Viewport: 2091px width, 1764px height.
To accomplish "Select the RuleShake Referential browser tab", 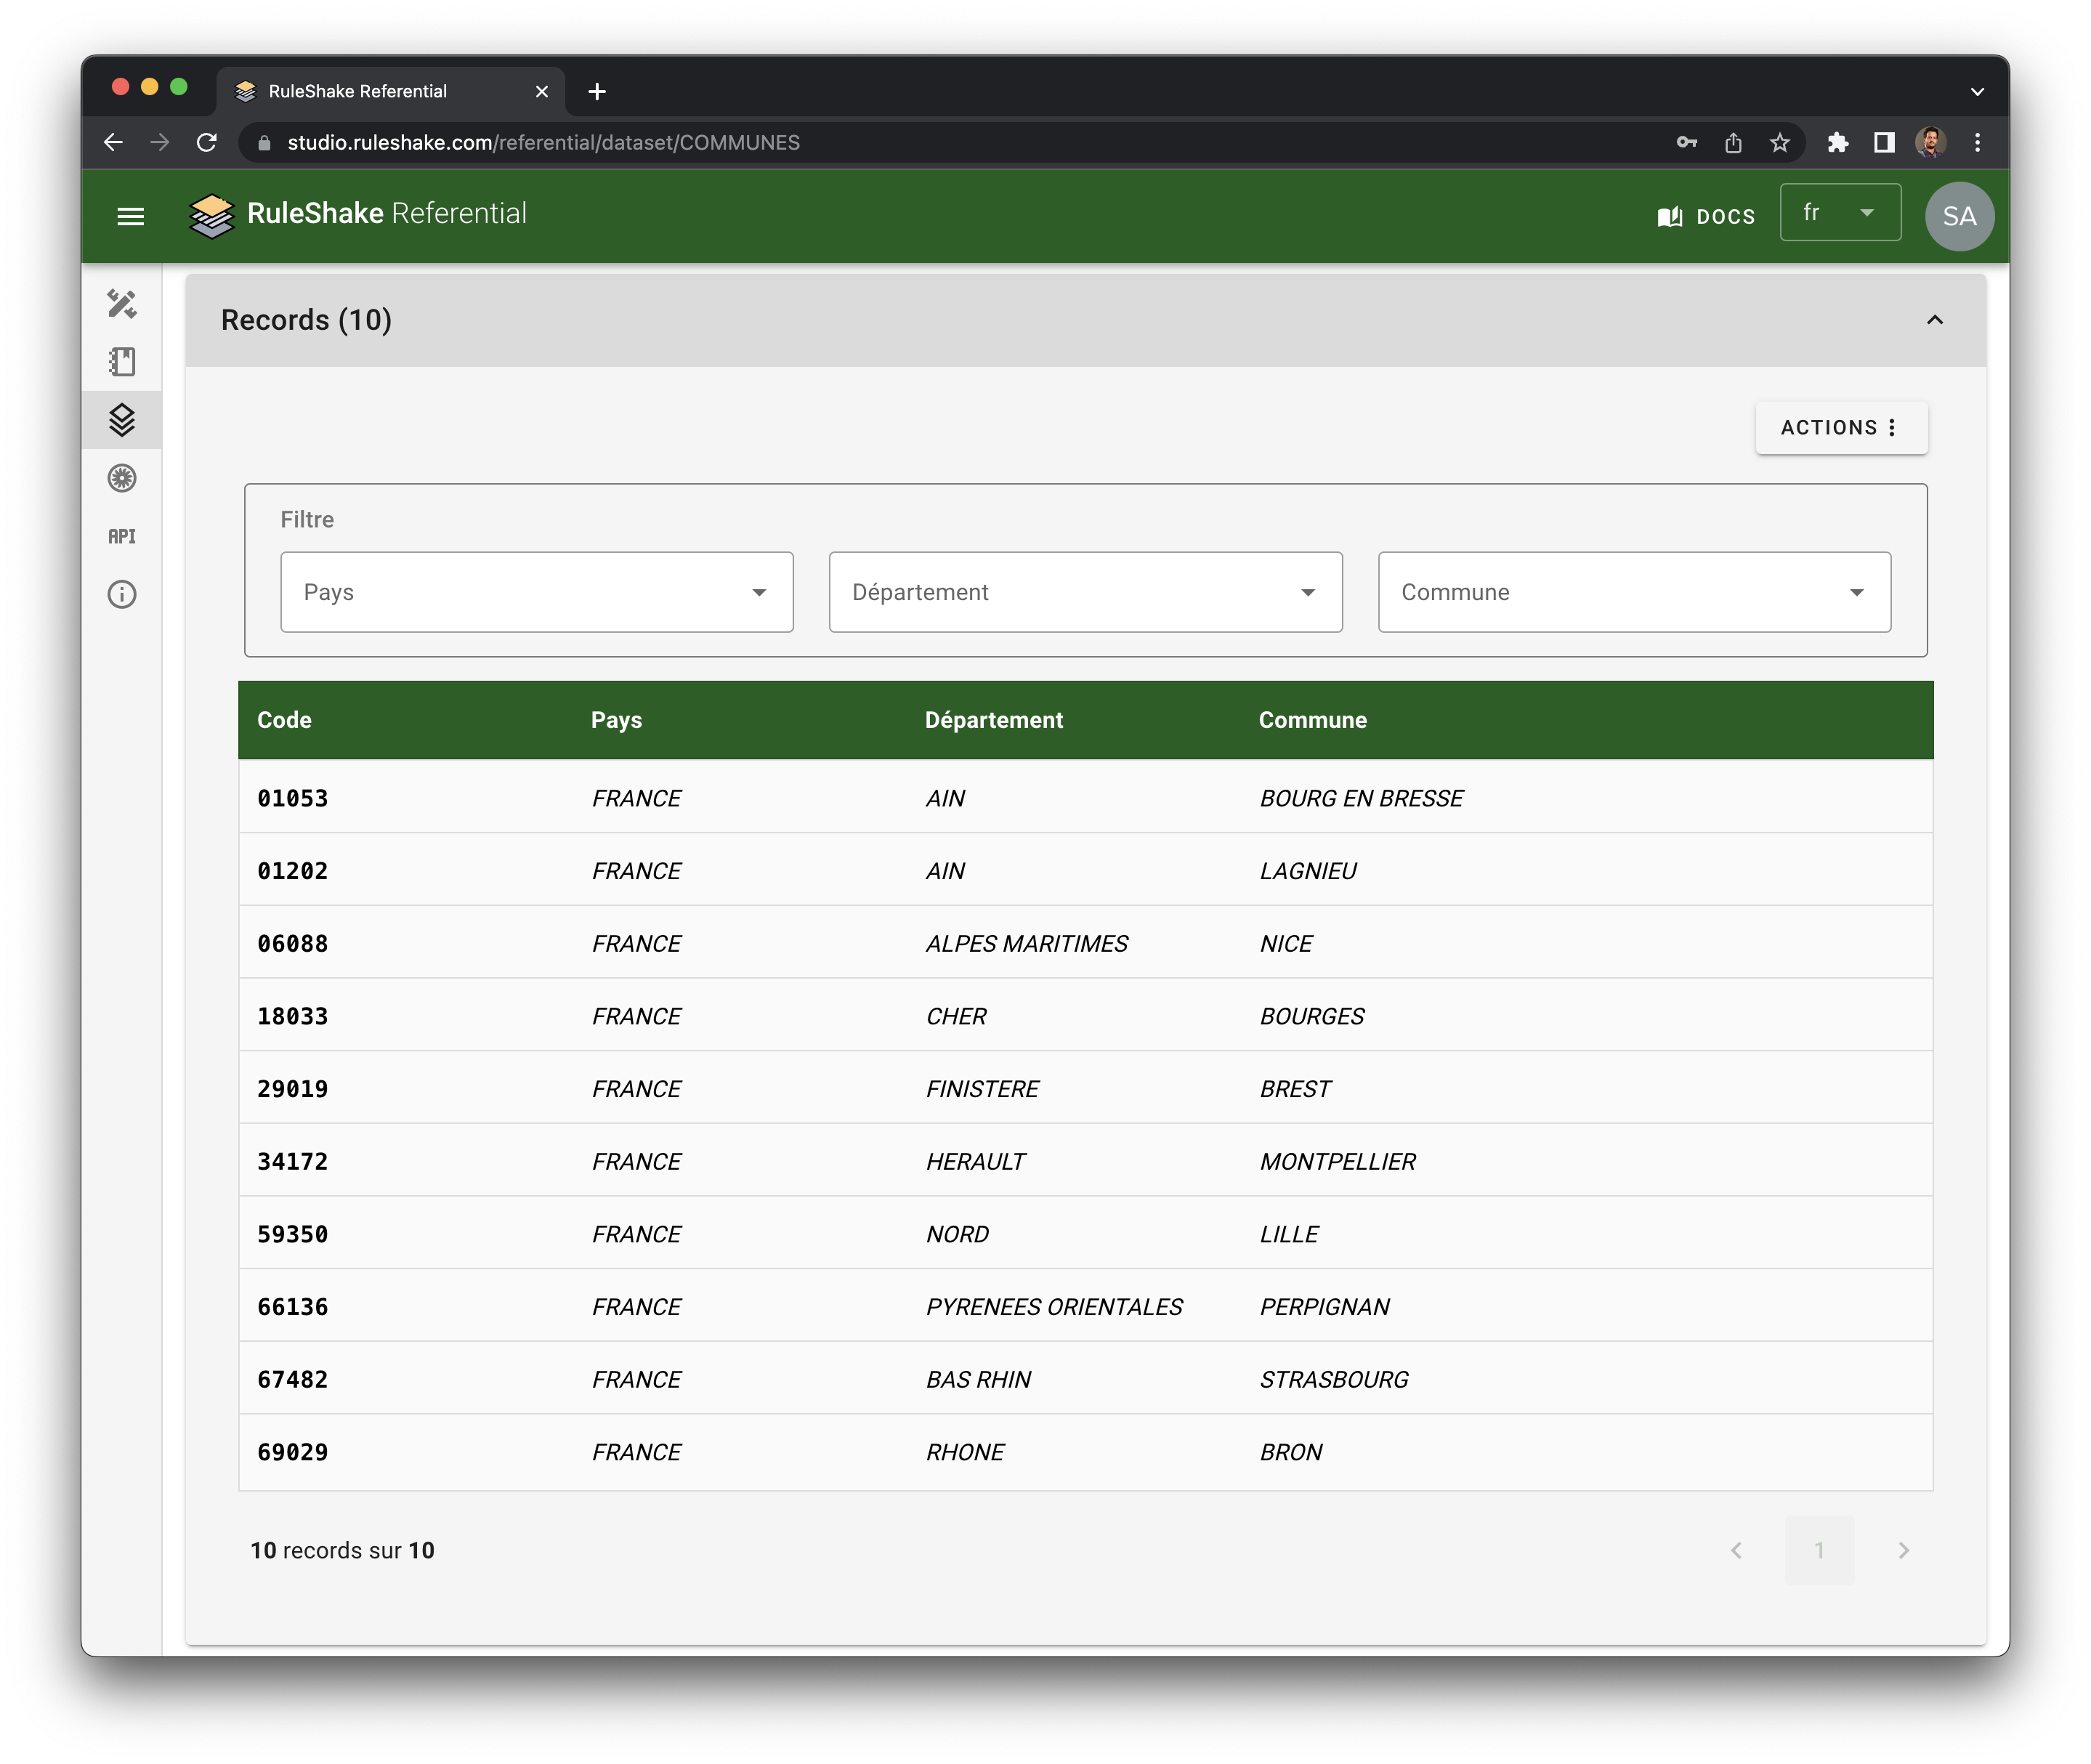I will click(380, 91).
